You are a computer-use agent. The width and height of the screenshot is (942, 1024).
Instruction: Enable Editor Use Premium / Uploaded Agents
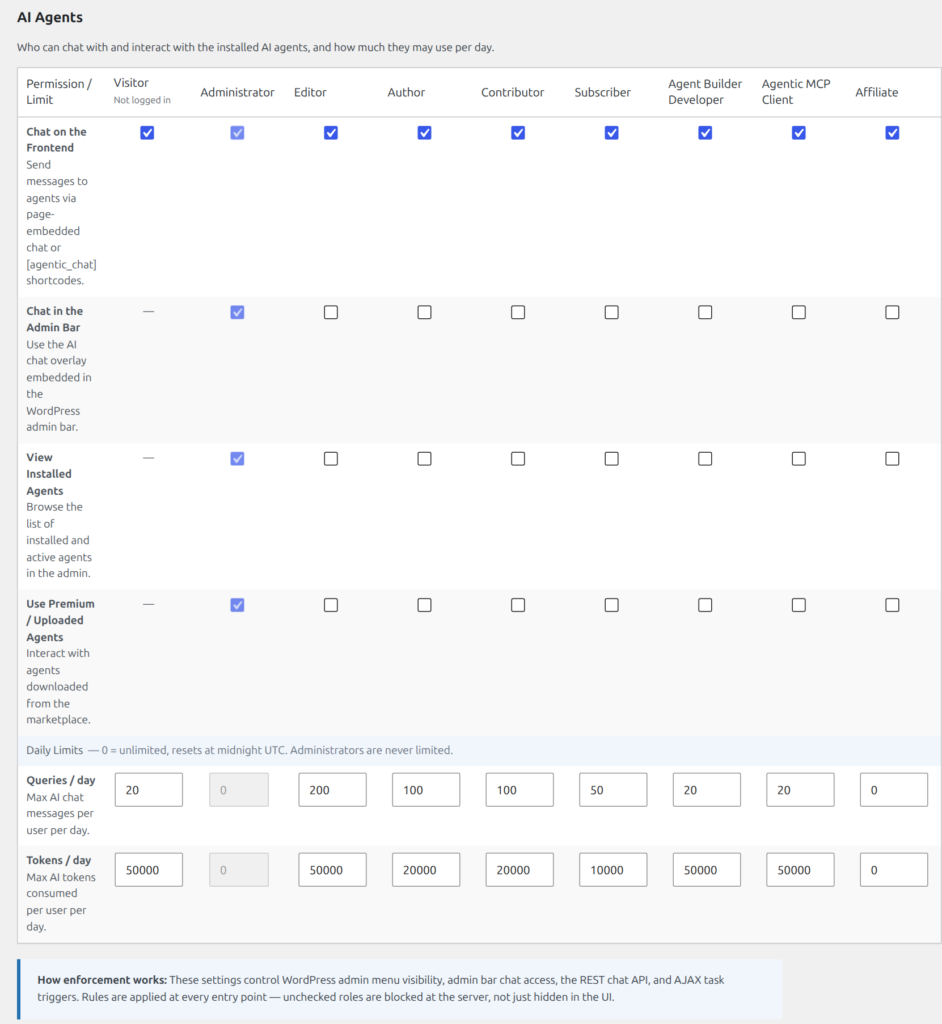331,605
